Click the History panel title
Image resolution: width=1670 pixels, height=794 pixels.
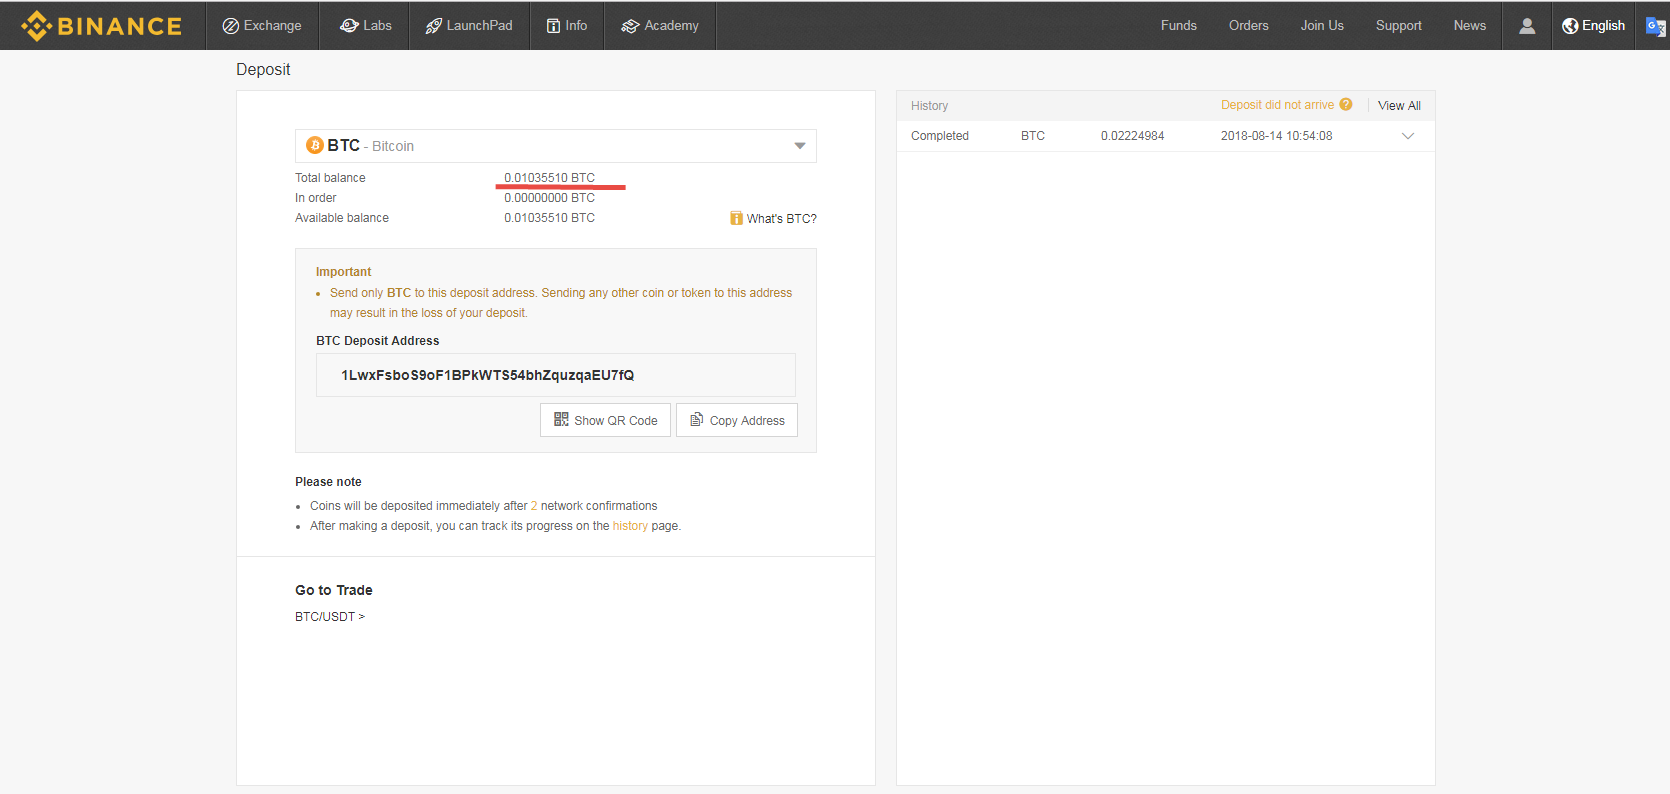pyautogui.click(x=930, y=106)
